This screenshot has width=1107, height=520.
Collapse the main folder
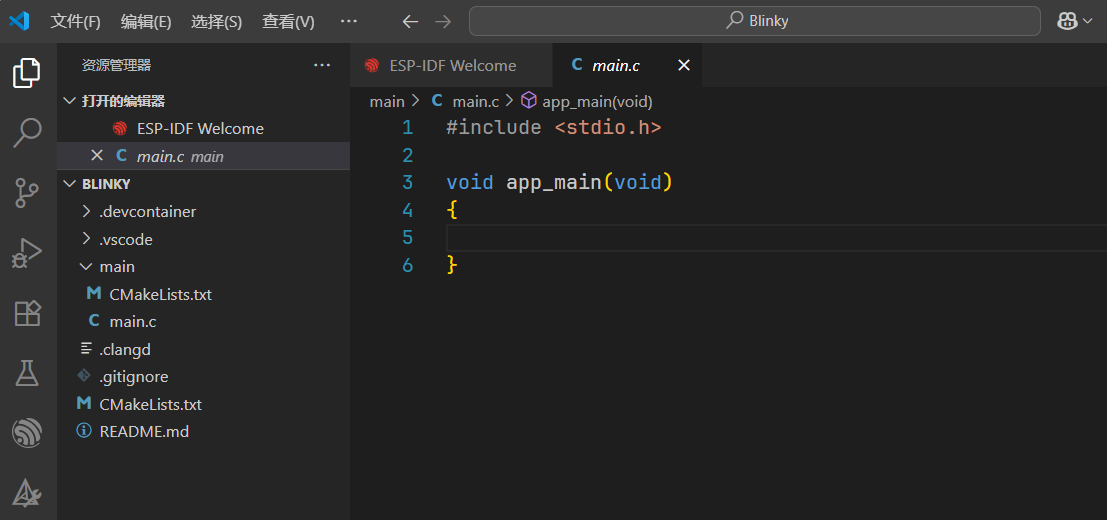tap(116, 267)
